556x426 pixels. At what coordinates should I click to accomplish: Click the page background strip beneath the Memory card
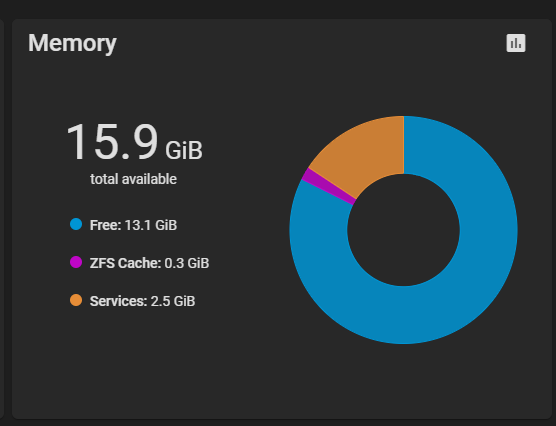[x=278, y=423]
